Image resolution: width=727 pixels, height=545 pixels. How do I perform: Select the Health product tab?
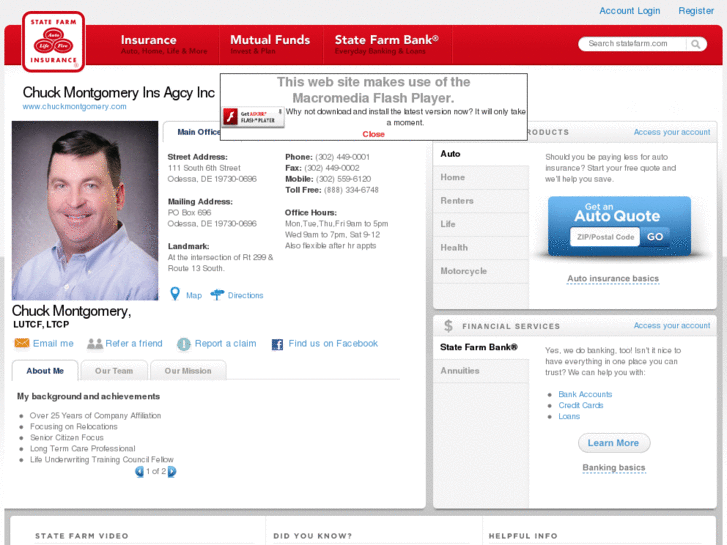pyautogui.click(x=481, y=248)
